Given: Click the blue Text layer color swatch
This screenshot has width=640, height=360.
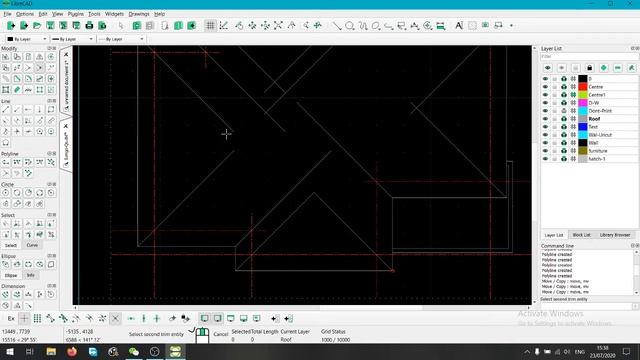Looking at the screenshot, I should [x=583, y=127].
